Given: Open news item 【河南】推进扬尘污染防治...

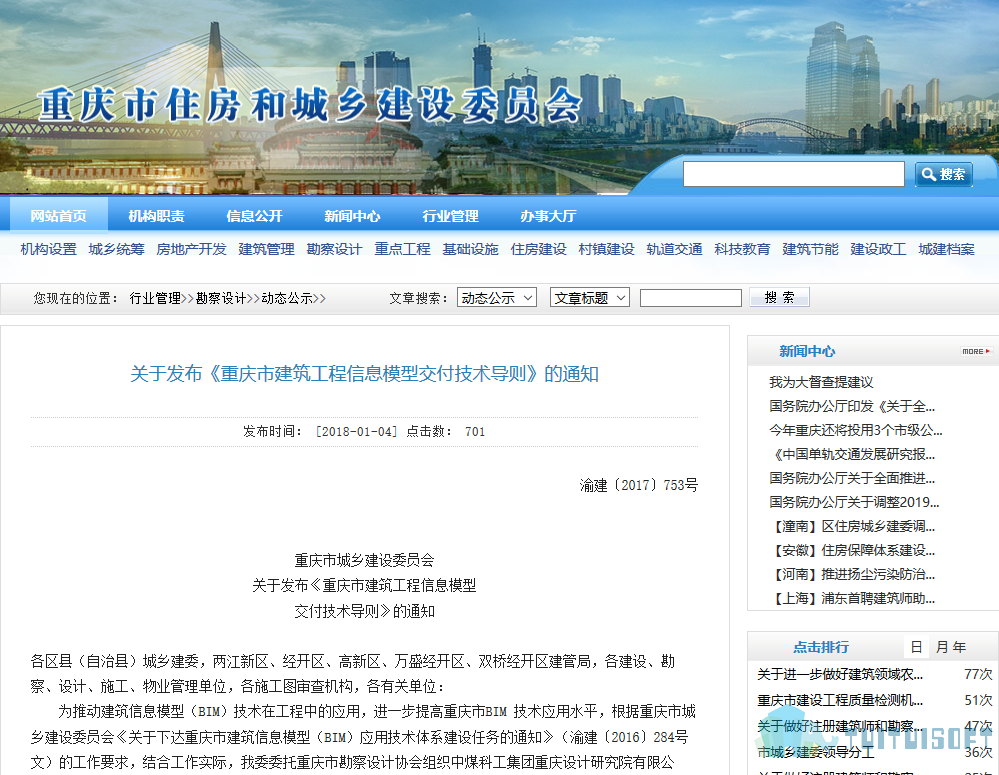Looking at the screenshot, I should pos(852,574).
